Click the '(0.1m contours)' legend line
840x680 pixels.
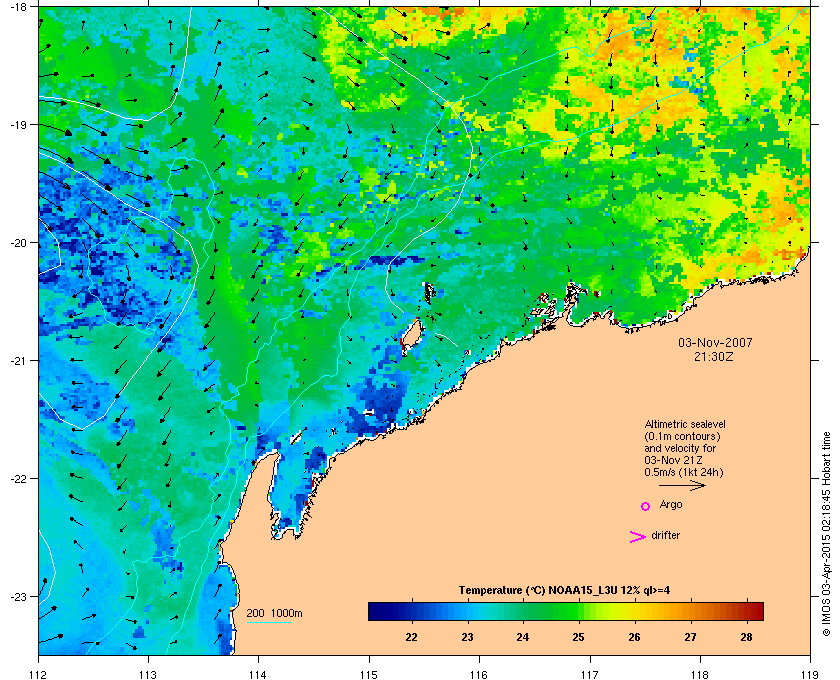tap(682, 436)
